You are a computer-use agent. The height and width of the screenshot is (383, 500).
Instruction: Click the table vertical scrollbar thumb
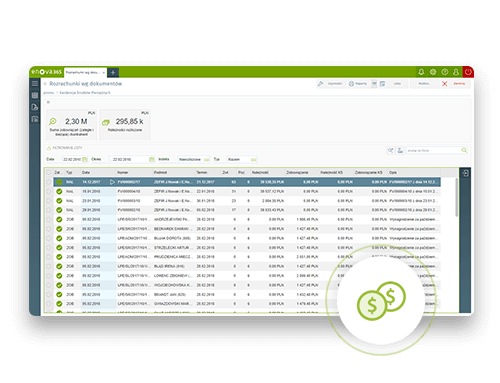[456, 197]
